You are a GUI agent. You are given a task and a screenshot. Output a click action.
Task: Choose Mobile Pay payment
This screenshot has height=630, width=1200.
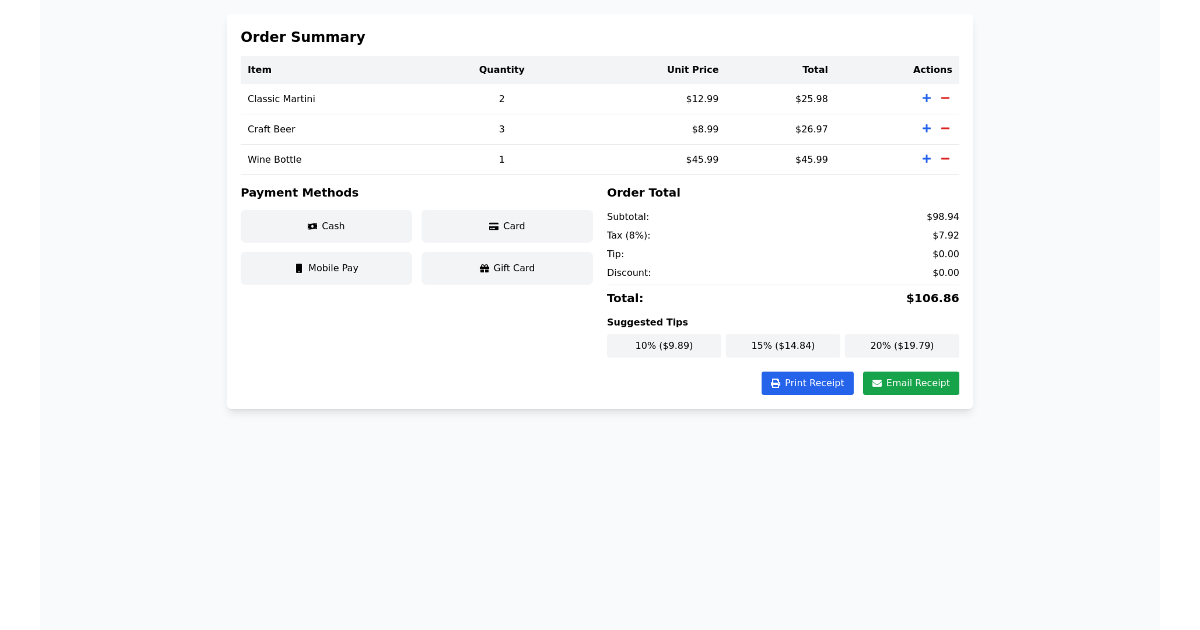click(x=326, y=268)
